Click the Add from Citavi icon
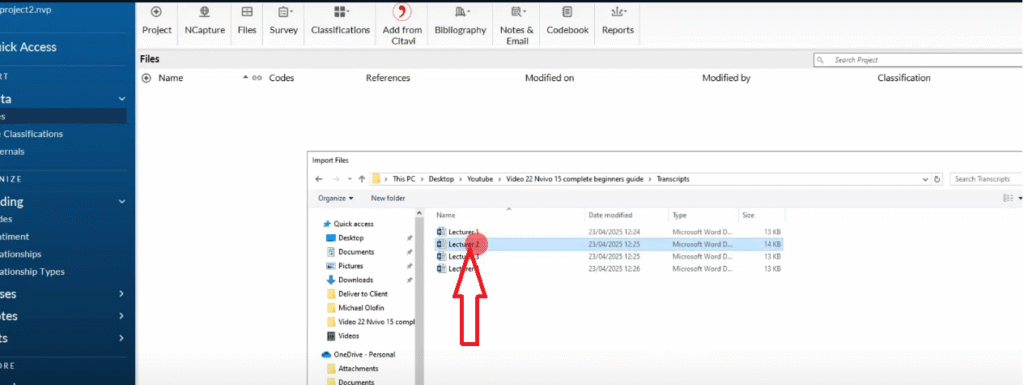This screenshot has width=1024, height=385. tap(402, 12)
